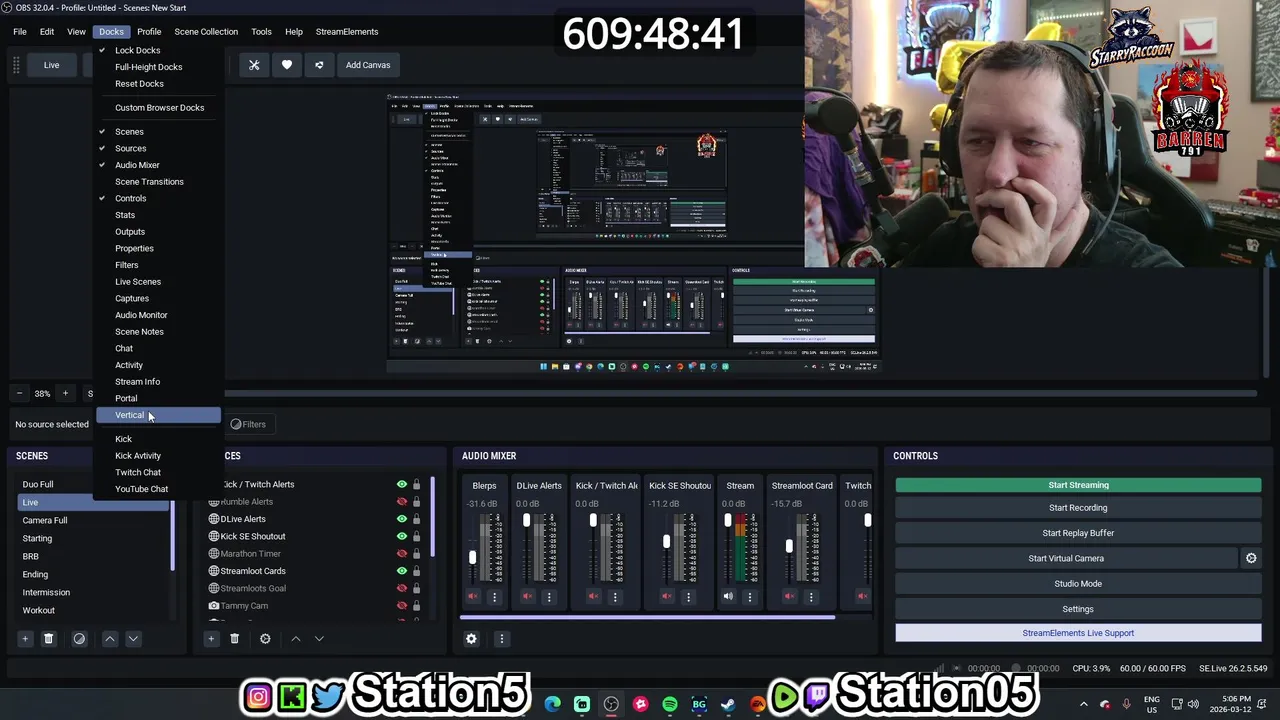
Task: Zoom out the preview with minus icon
Action: (x=19, y=394)
